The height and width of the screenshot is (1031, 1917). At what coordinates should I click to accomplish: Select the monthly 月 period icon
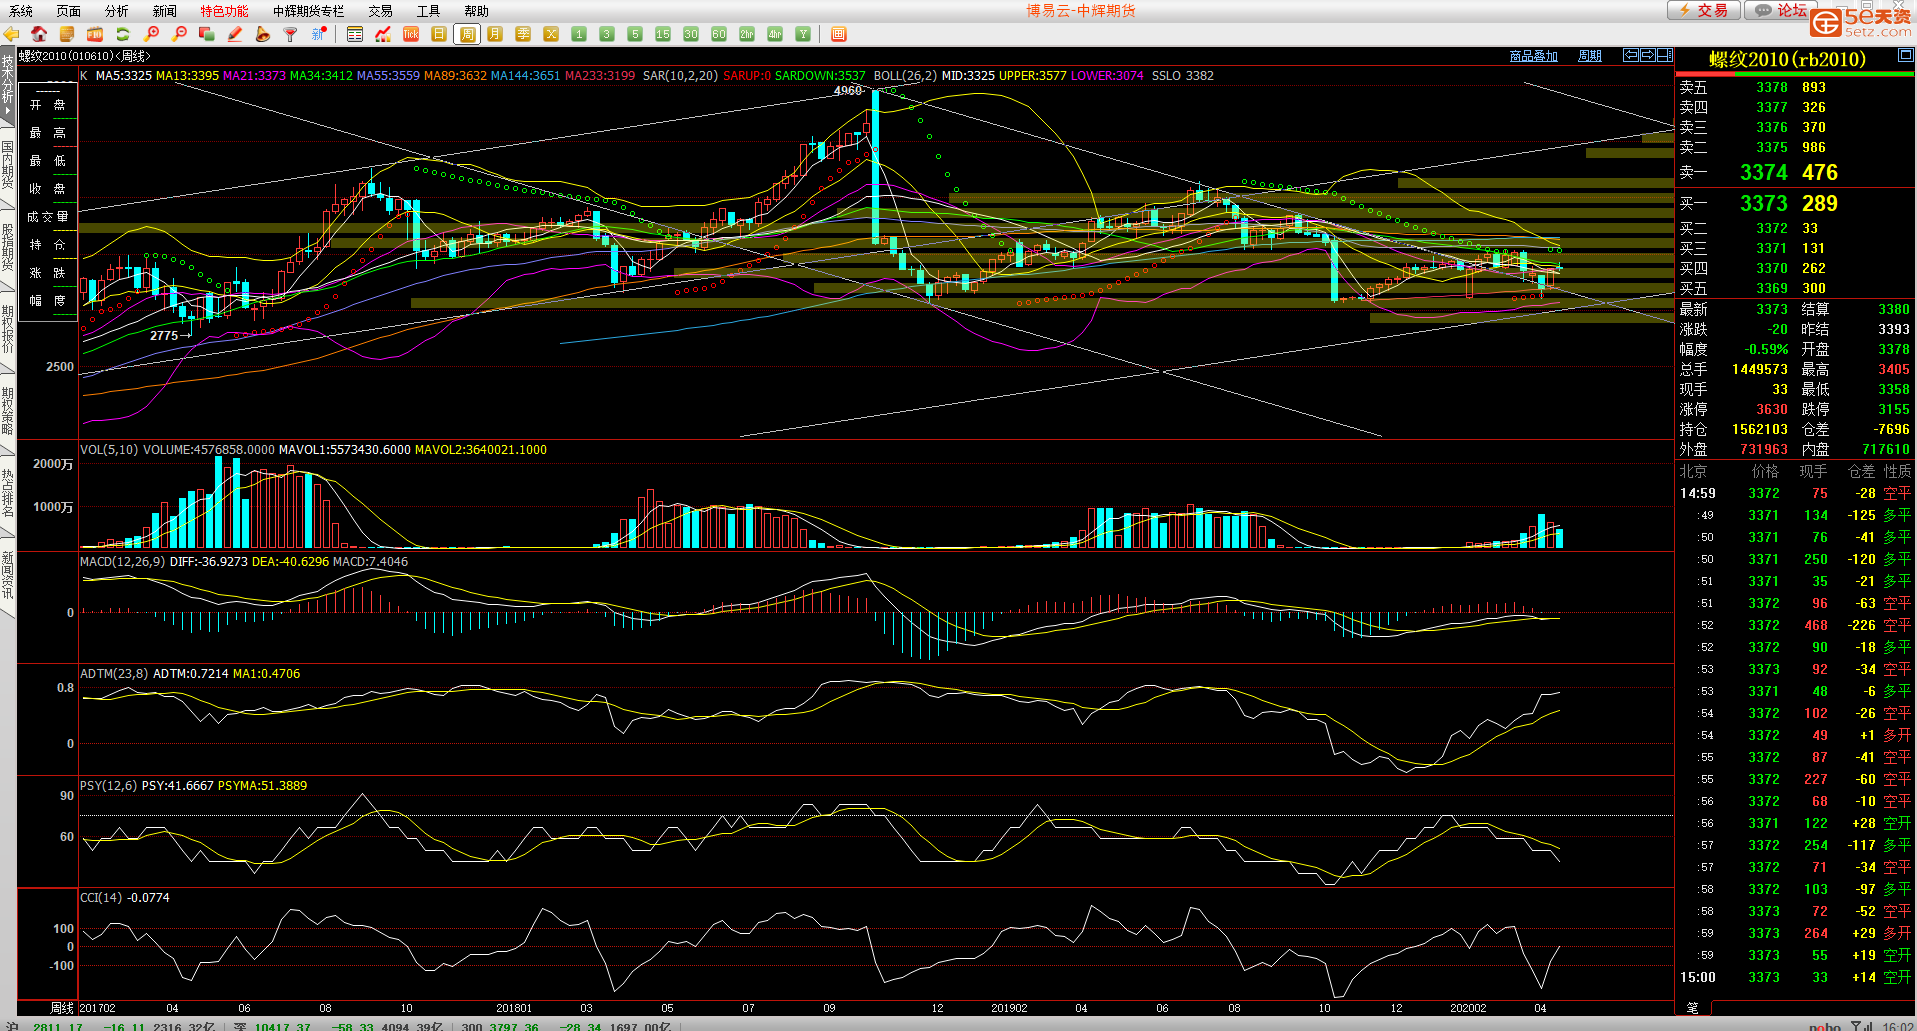[x=495, y=34]
